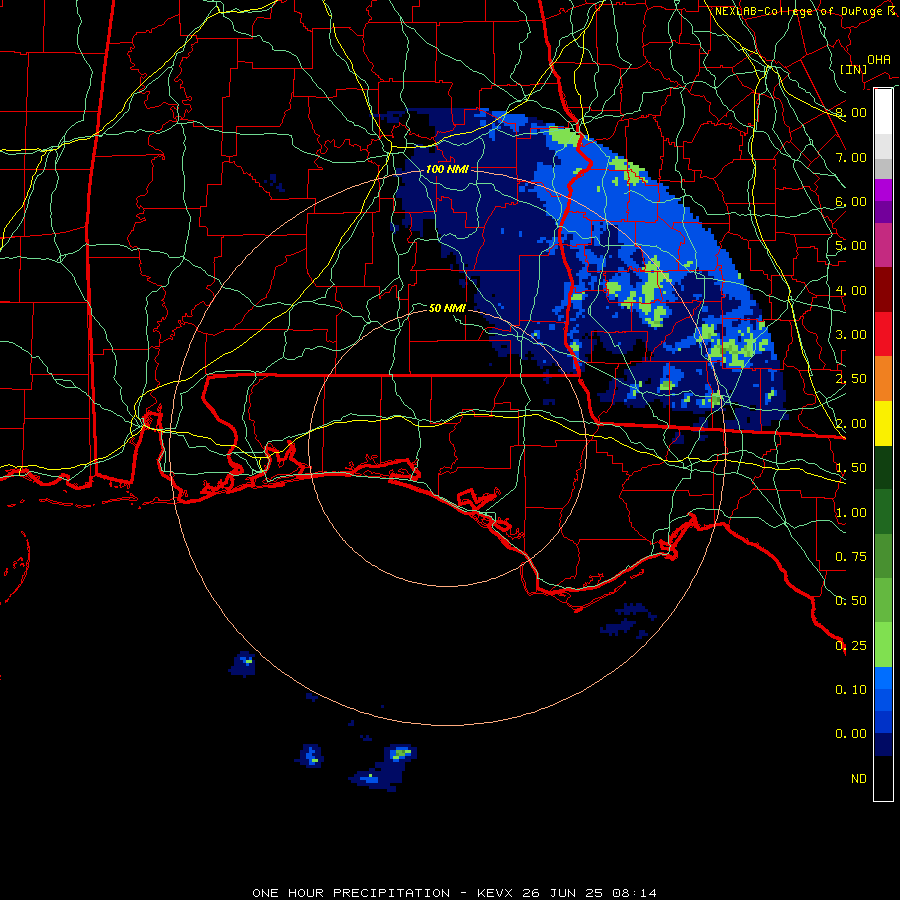Click the NEXLAB-College of DuPage label
The image size is (900, 900).
(804, 11)
